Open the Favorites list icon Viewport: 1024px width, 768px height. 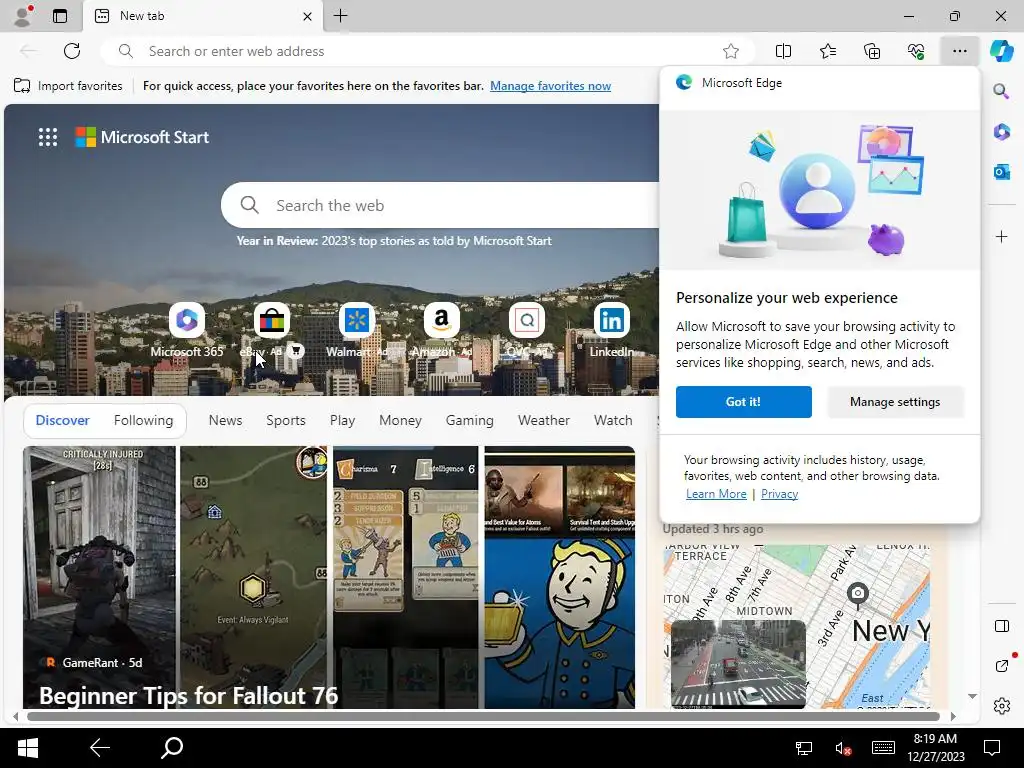pyautogui.click(x=827, y=51)
